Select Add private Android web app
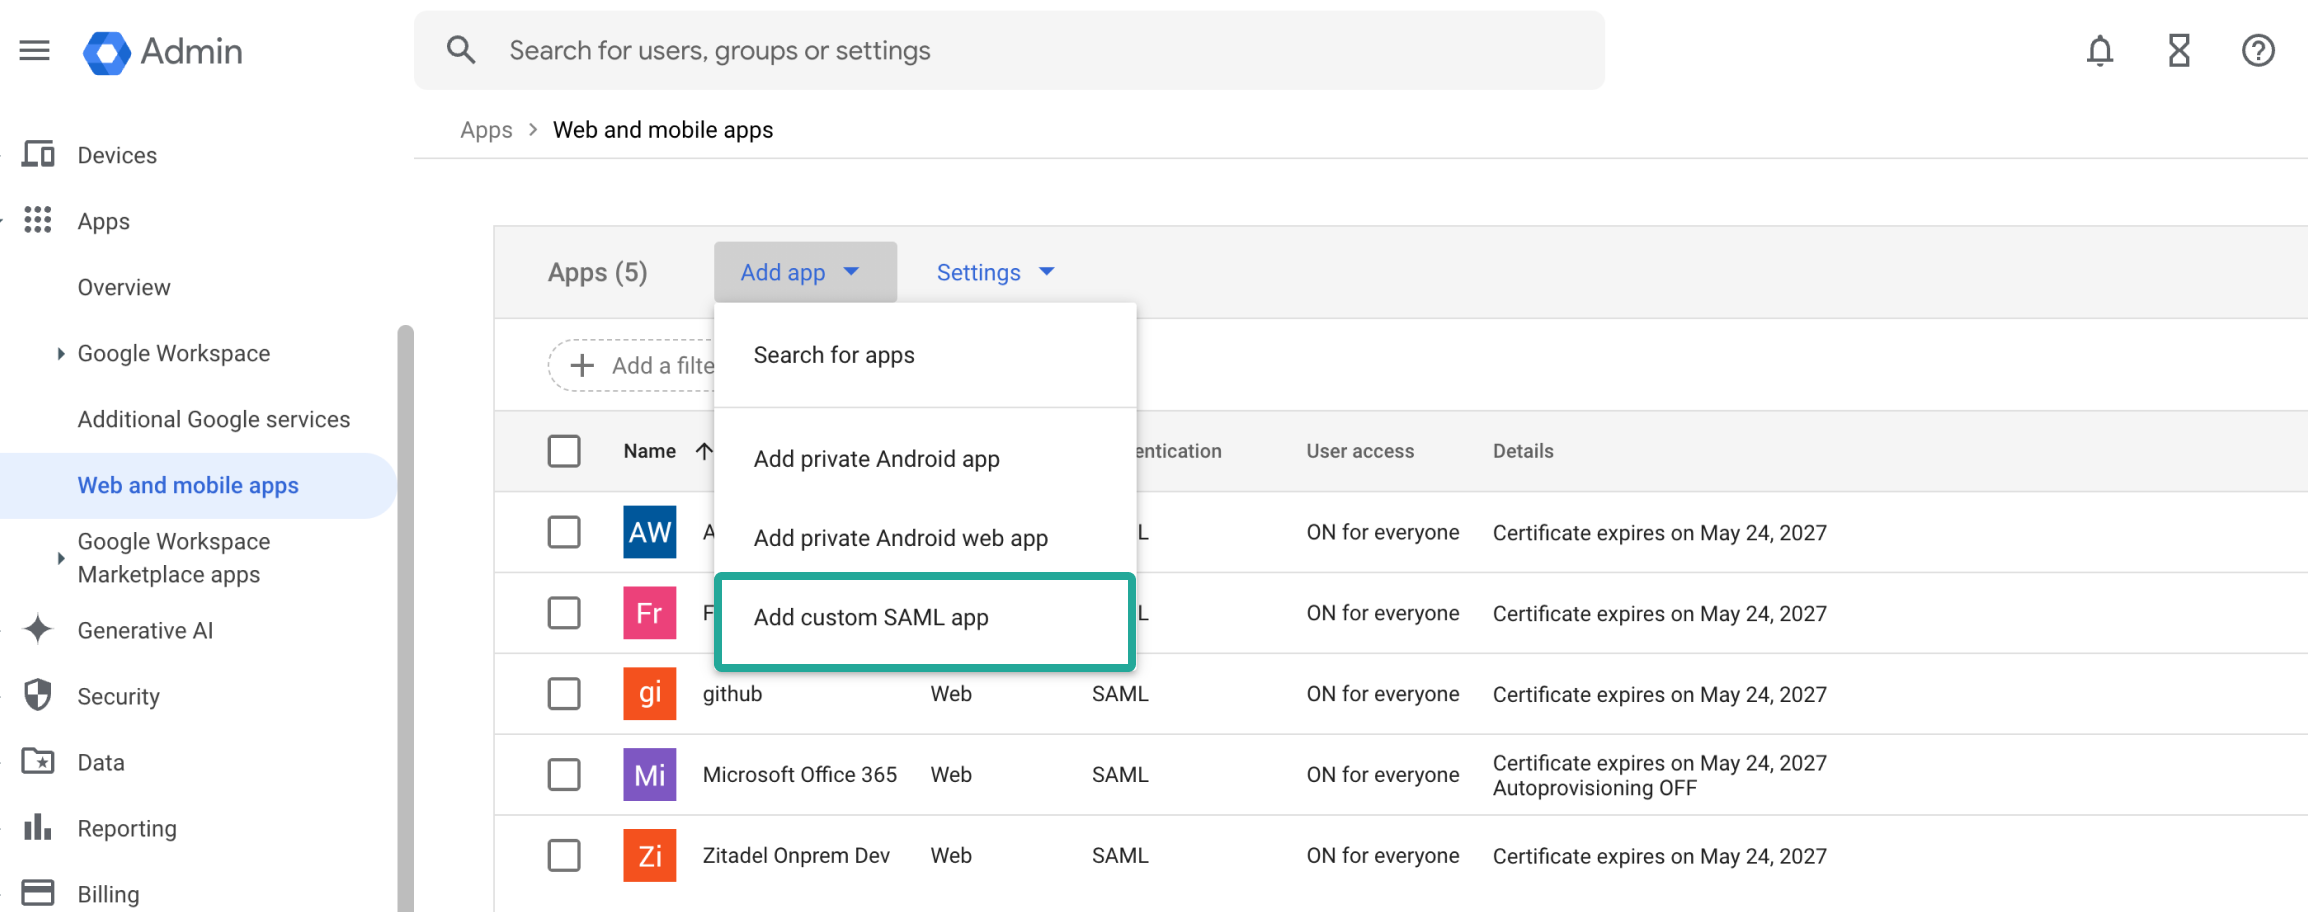The width and height of the screenshot is (2308, 912). (925, 538)
